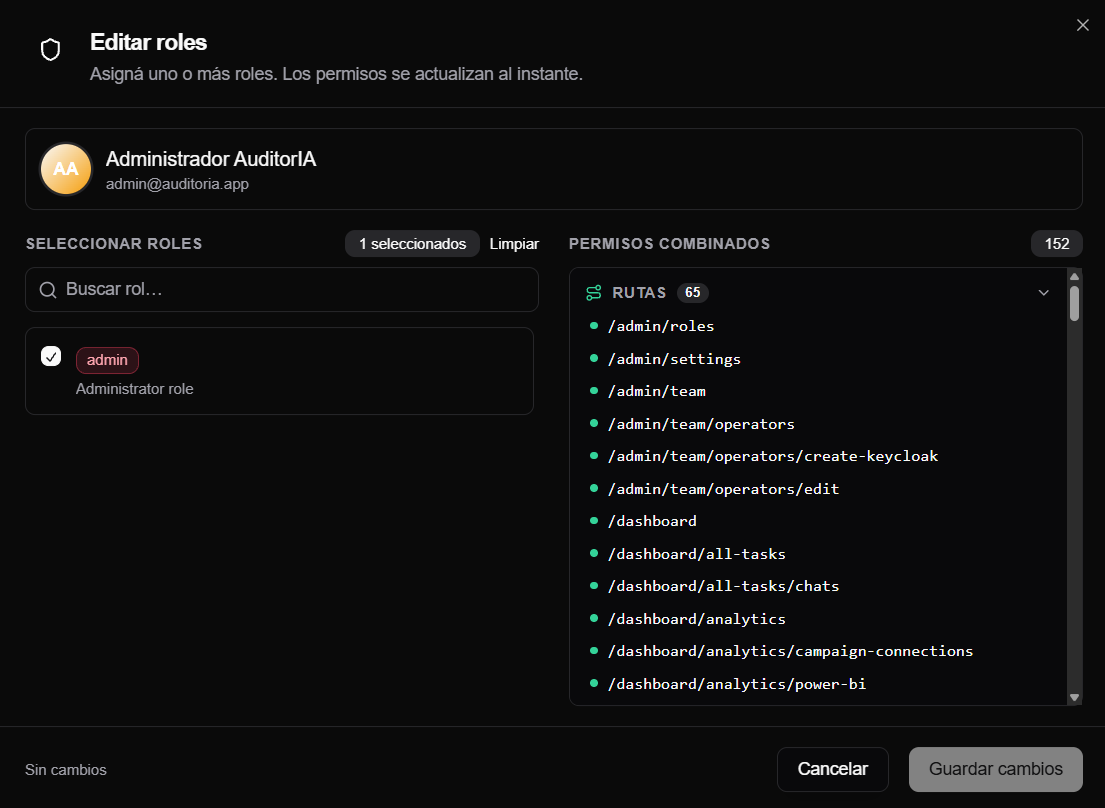The height and width of the screenshot is (808, 1105).
Task: Select the /admin/team/operators/create-keycloak route
Action: (772, 456)
